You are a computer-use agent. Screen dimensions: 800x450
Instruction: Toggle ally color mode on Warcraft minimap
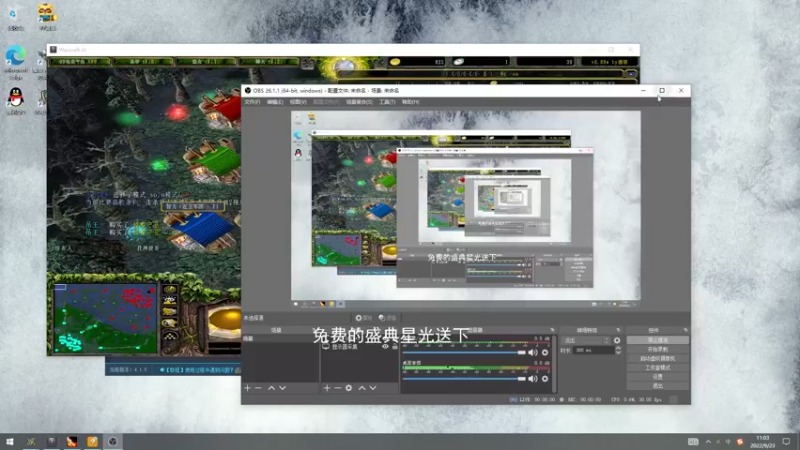(x=170, y=312)
